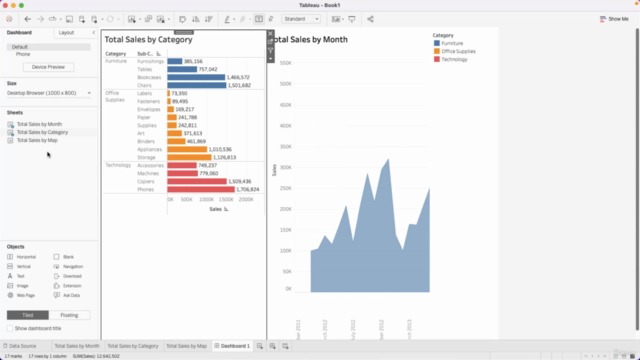Screen dimensions: 640x360
Task: Click the Text object
Action: [16, 276]
